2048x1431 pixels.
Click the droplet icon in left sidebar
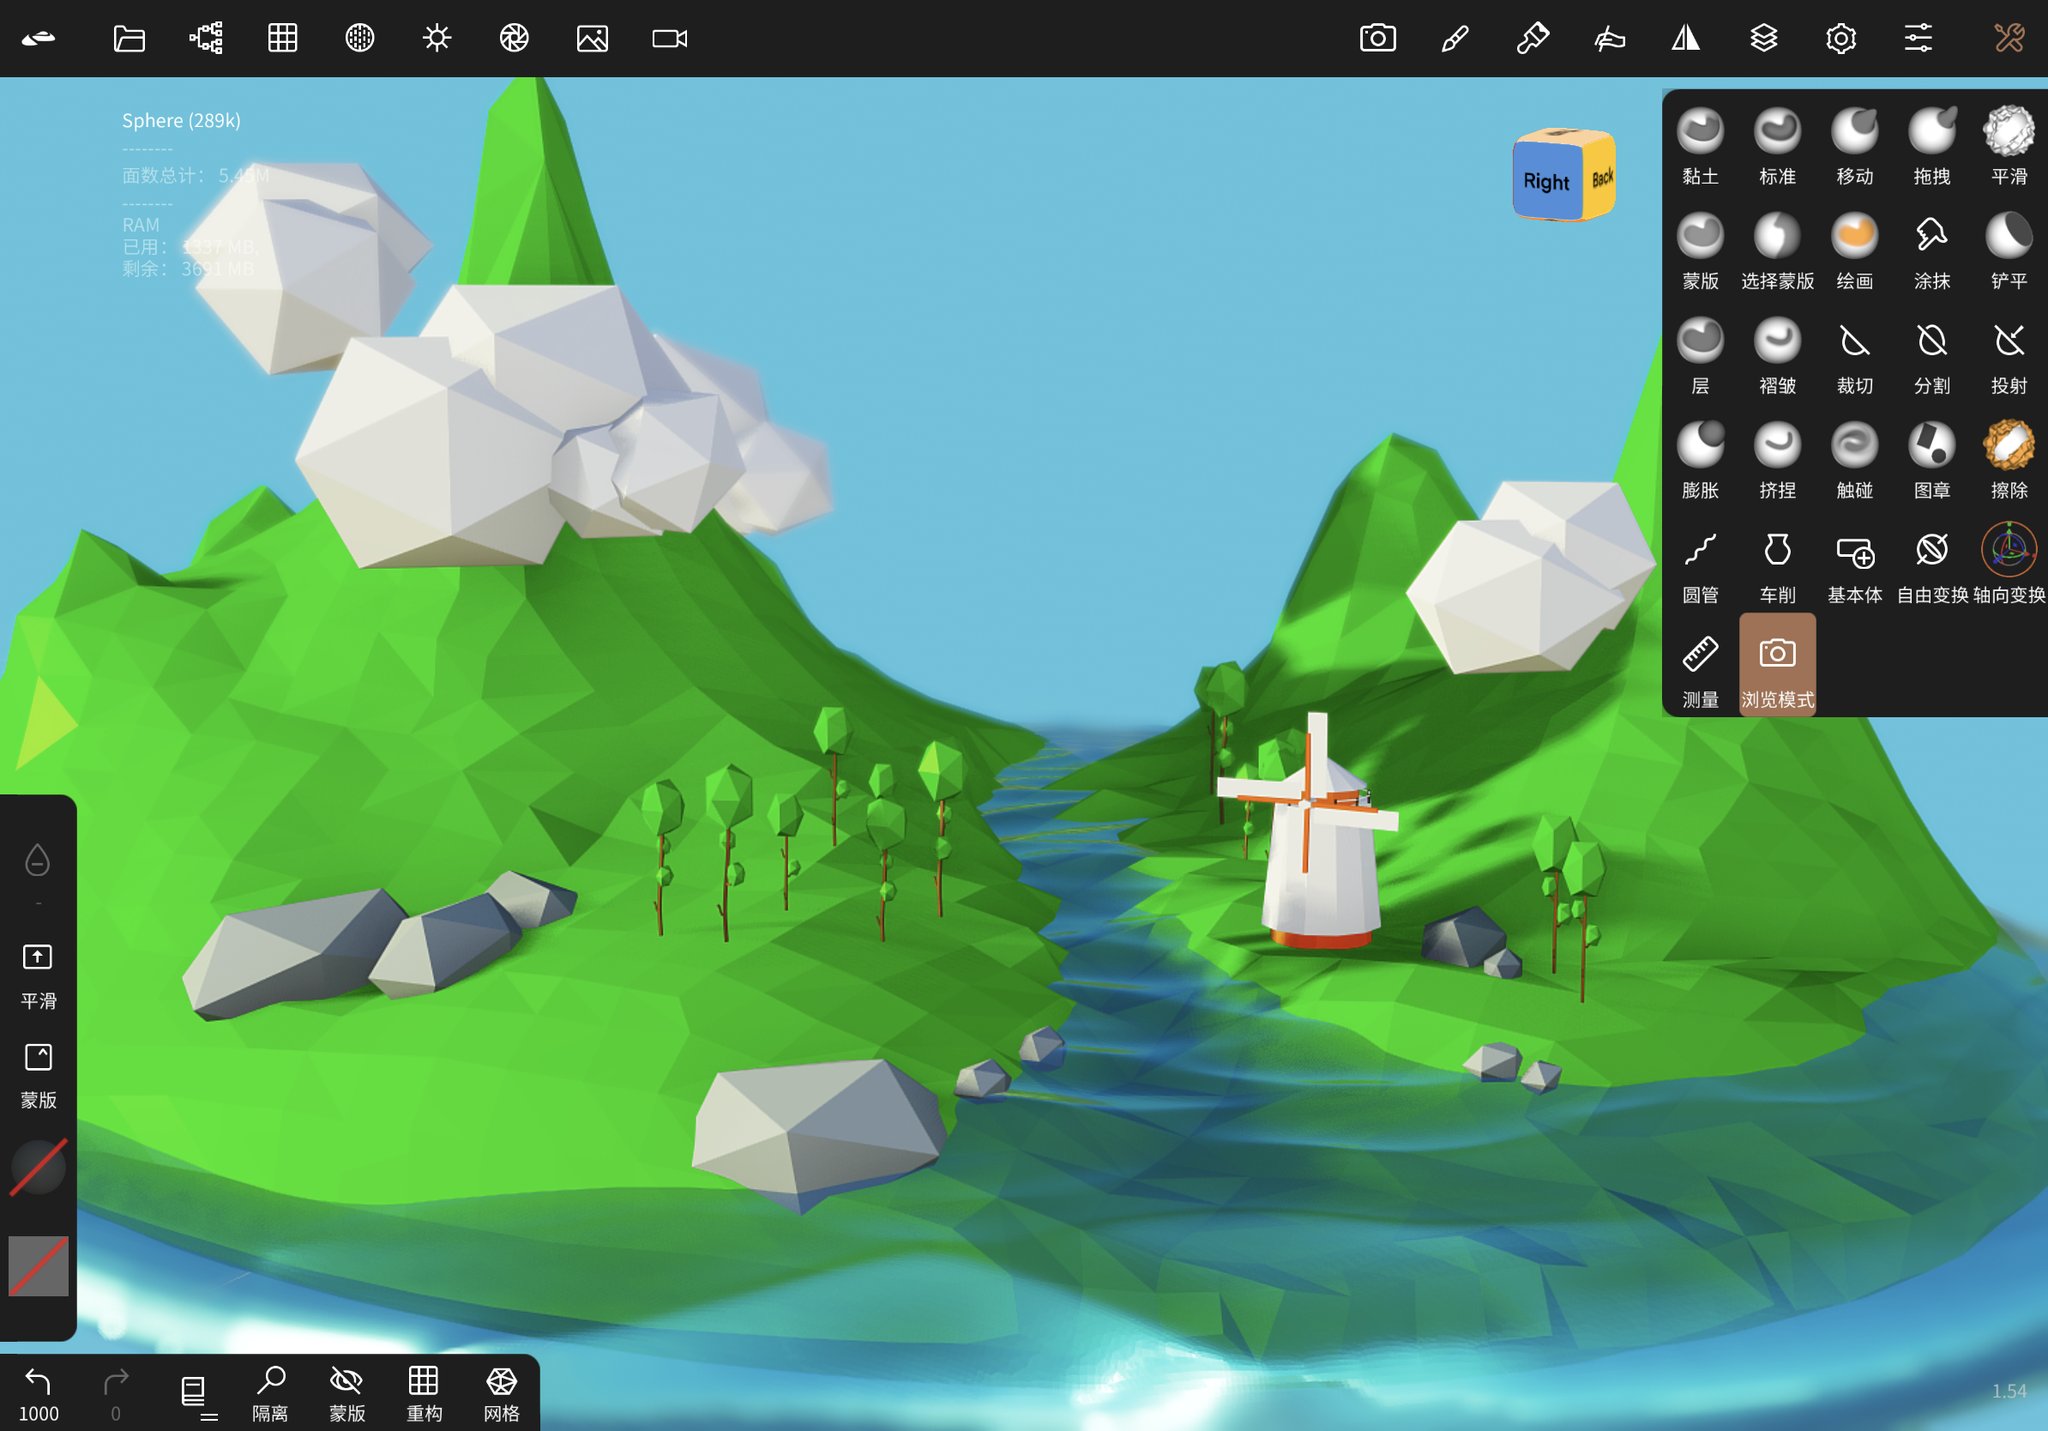(37, 860)
